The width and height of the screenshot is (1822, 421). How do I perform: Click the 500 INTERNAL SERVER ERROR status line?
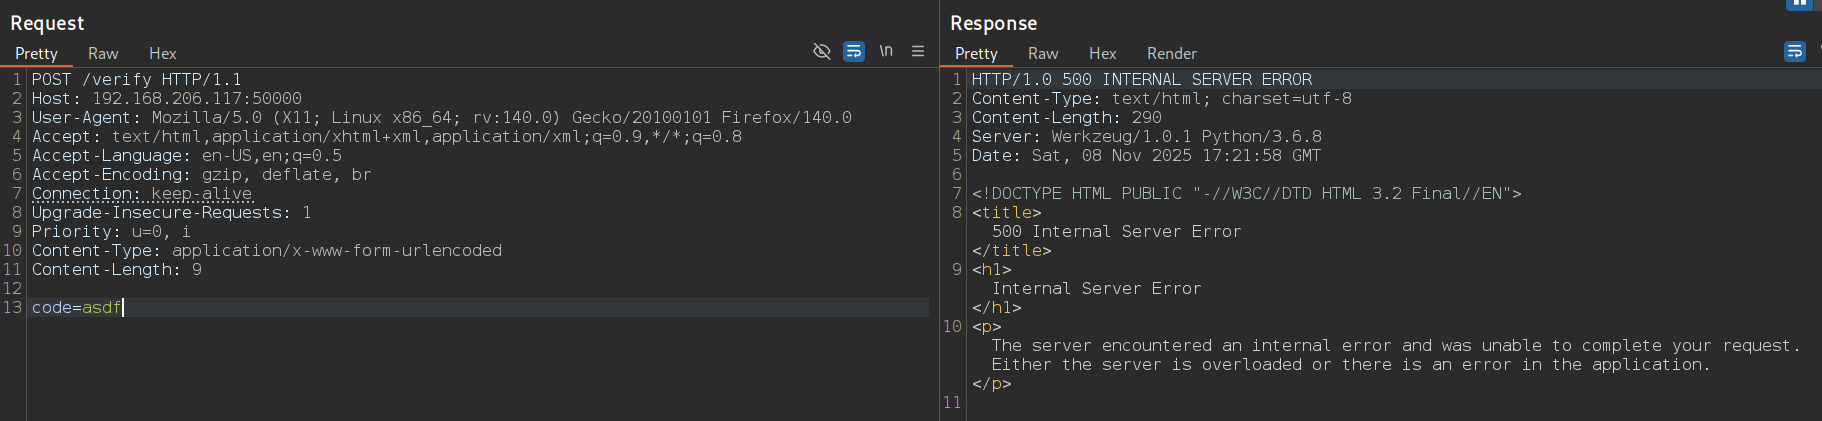(x=1141, y=80)
